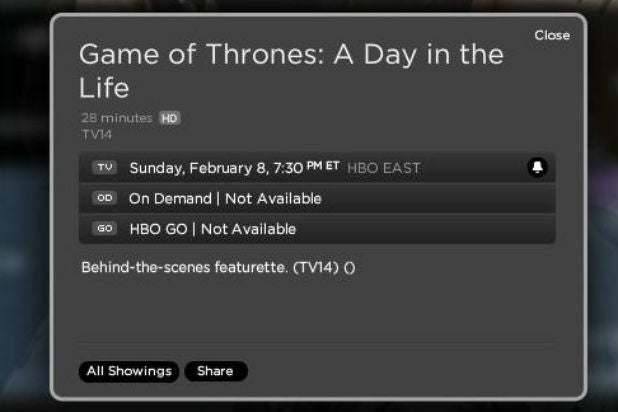Click the HD quality badge
This screenshot has height=412, width=618.
tap(169, 118)
